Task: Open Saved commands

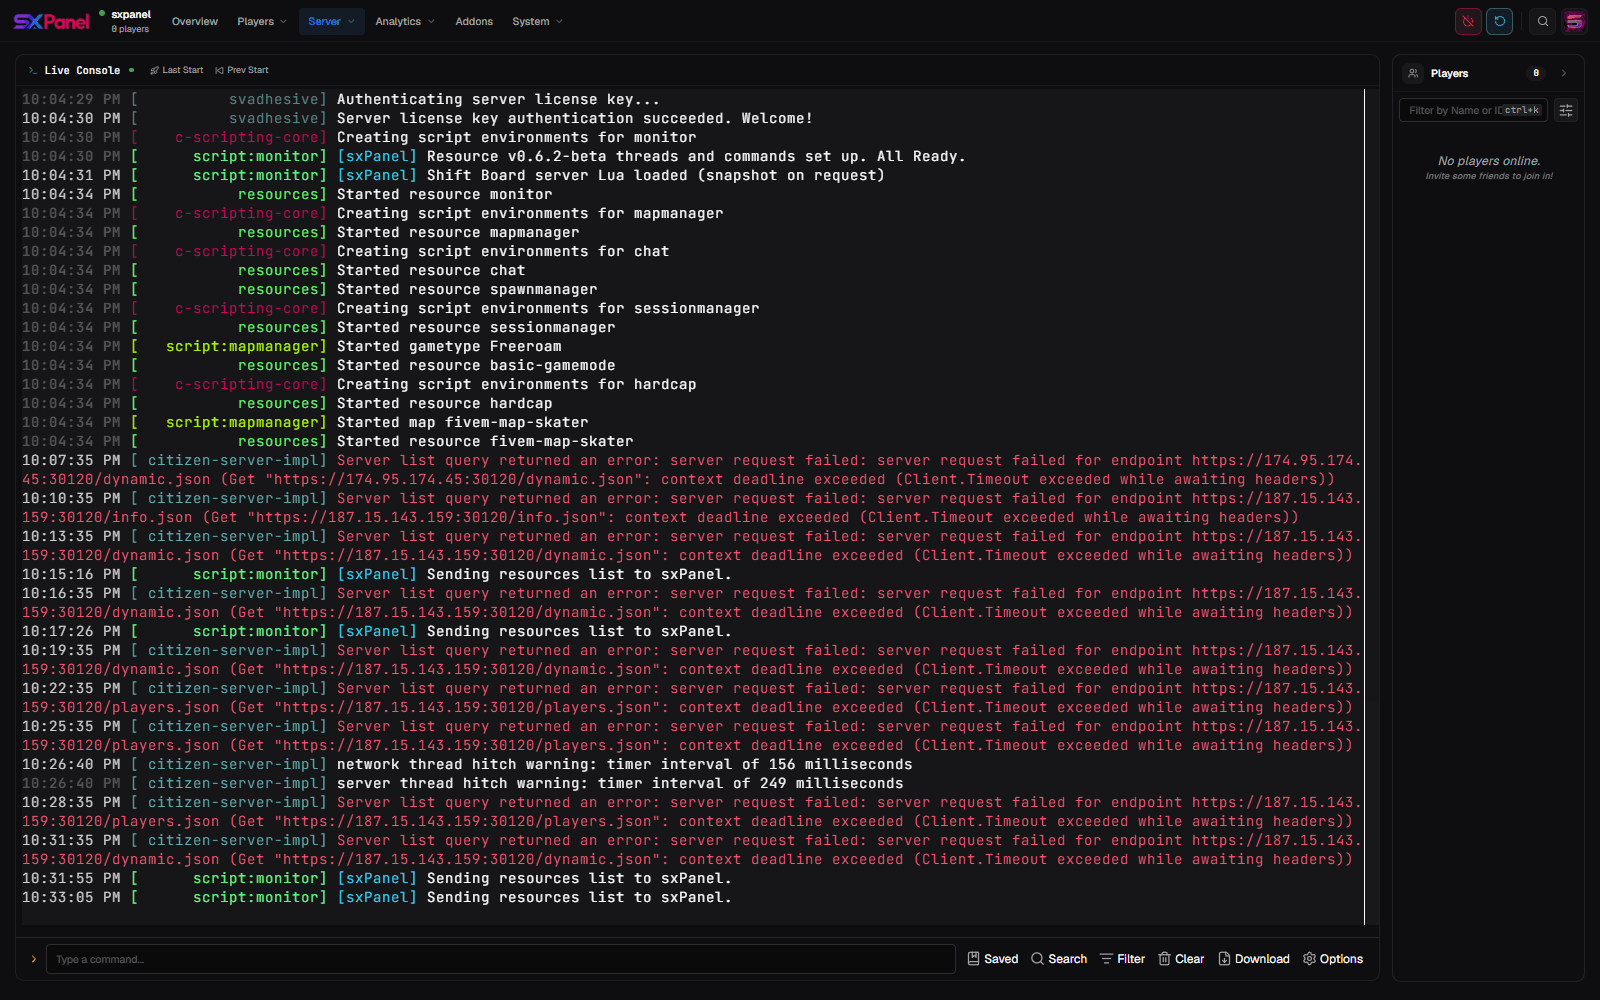Action: click(x=992, y=959)
